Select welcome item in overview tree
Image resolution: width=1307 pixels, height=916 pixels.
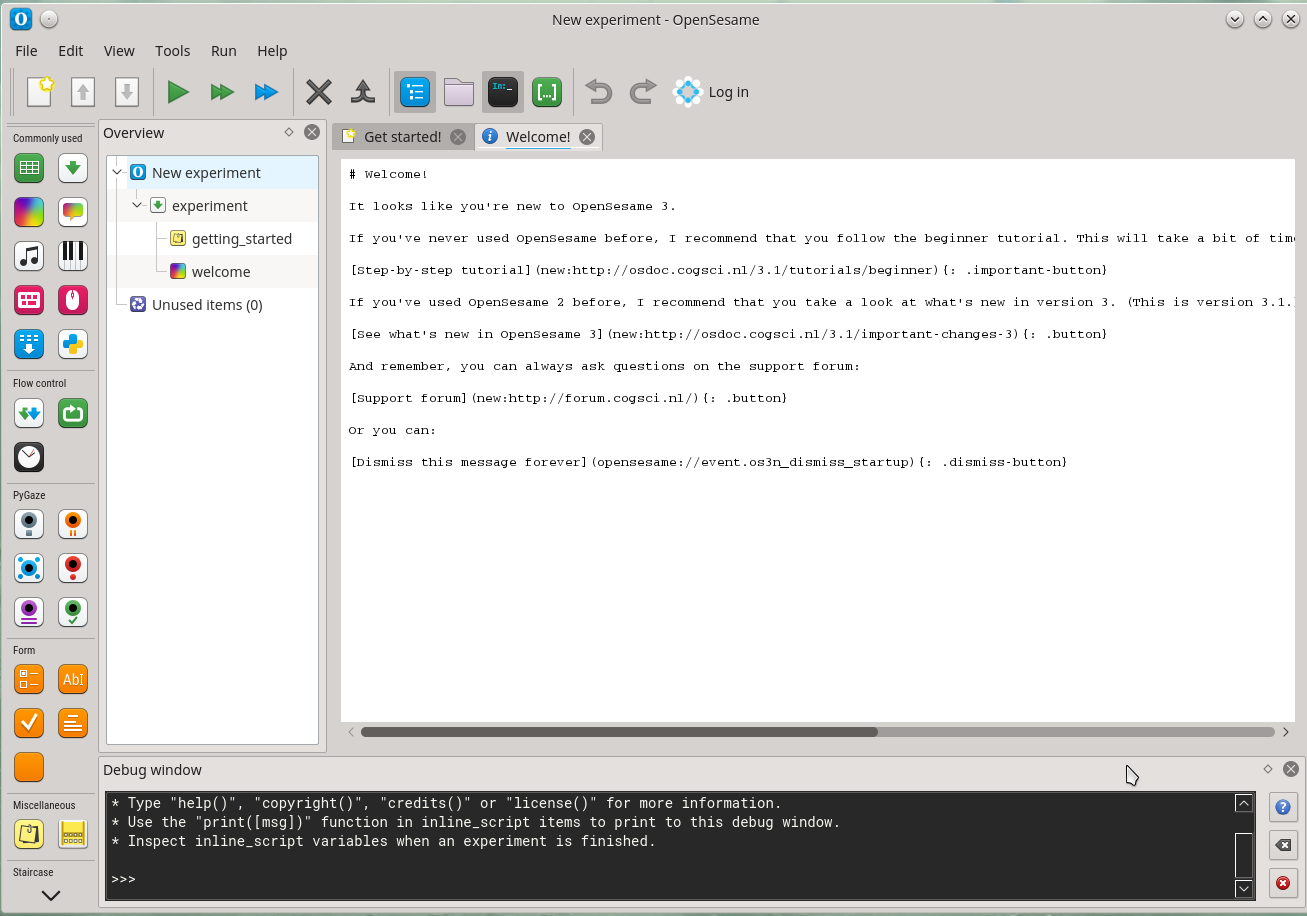click(x=221, y=272)
